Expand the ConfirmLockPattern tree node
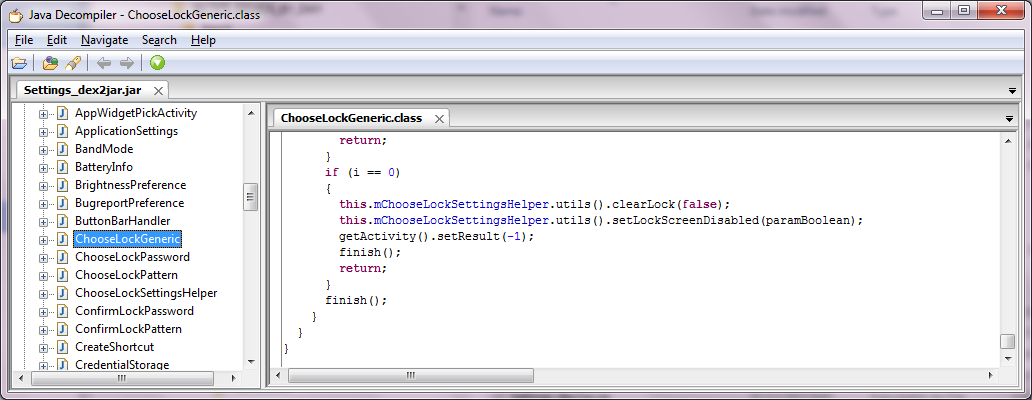Viewport: 1032px width, 400px height. (43, 329)
